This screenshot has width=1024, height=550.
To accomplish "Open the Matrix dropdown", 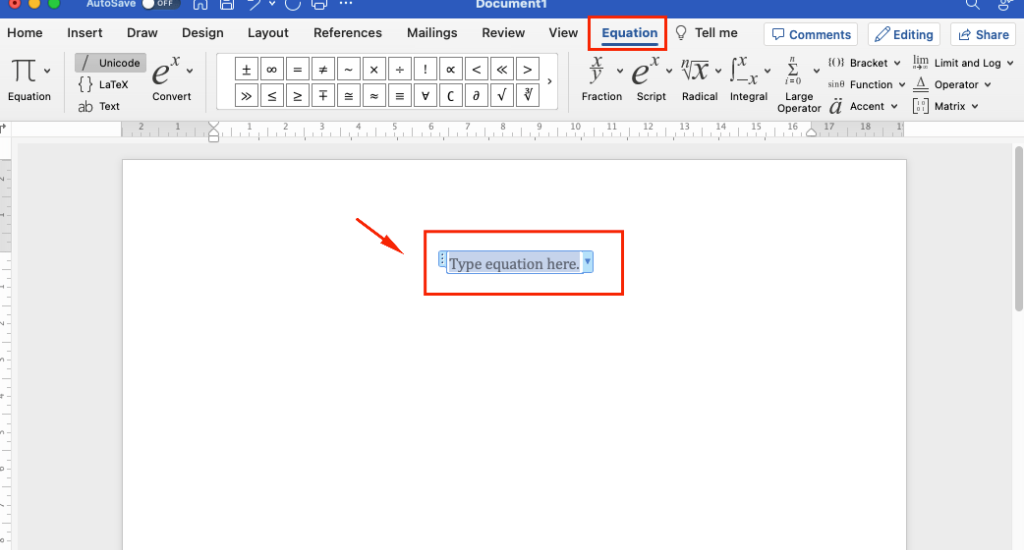I will tap(946, 106).
